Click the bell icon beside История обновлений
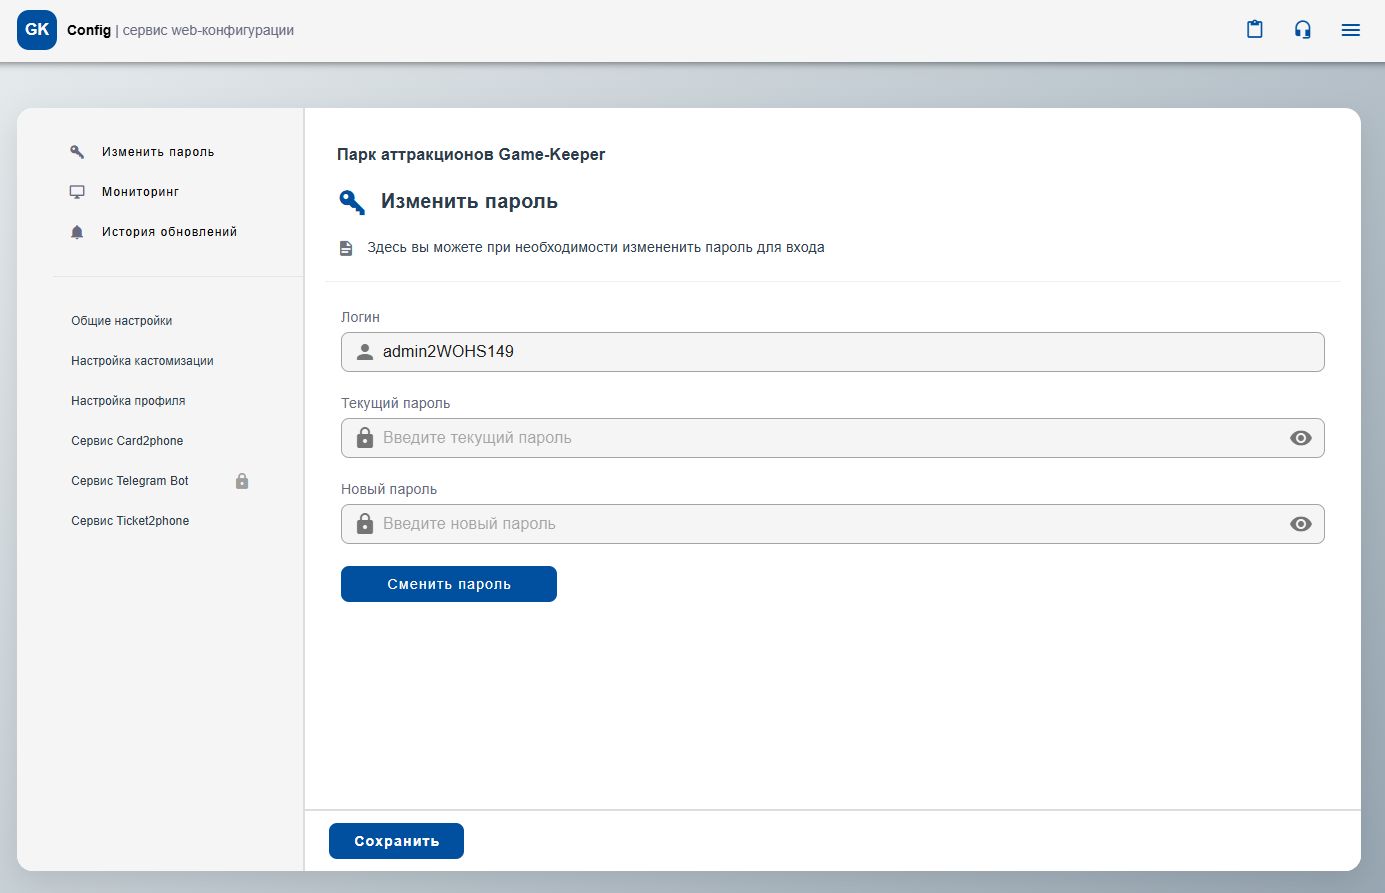 coord(77,232)
